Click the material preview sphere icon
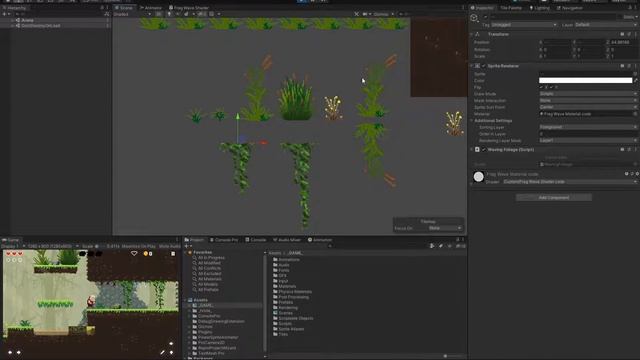 pos(478,176)
